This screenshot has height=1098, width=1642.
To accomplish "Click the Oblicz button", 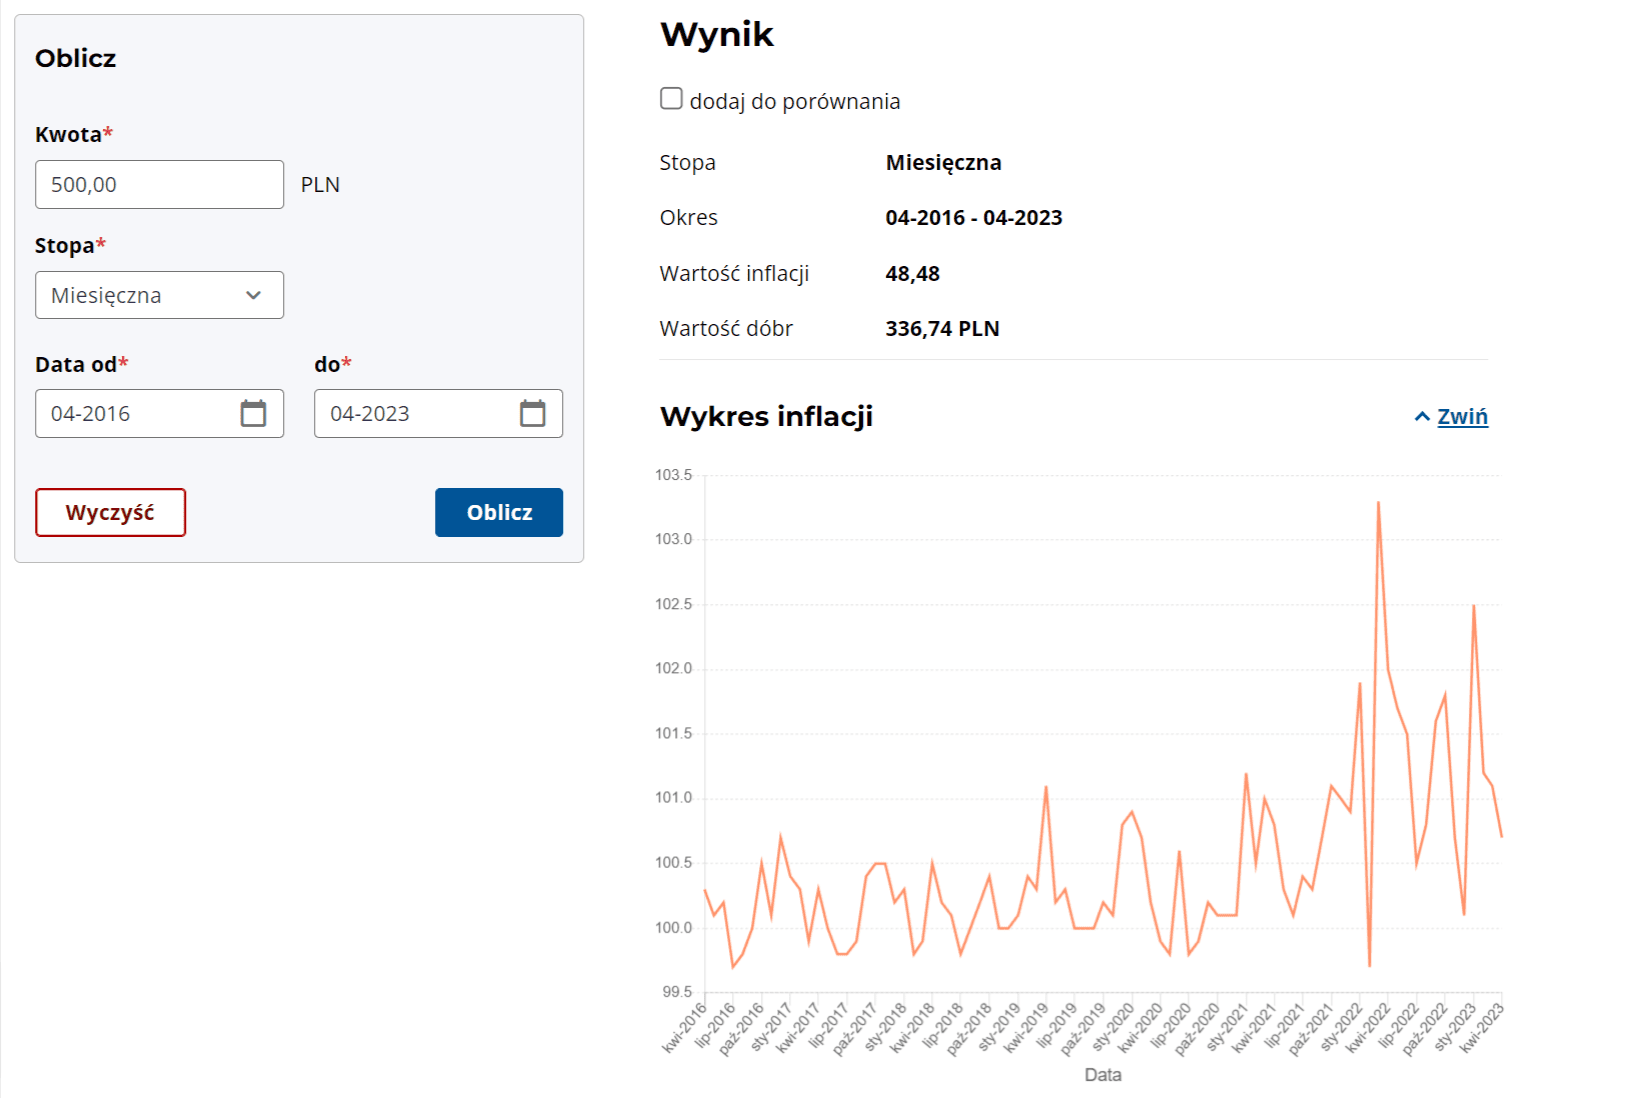I will [499, 512].
